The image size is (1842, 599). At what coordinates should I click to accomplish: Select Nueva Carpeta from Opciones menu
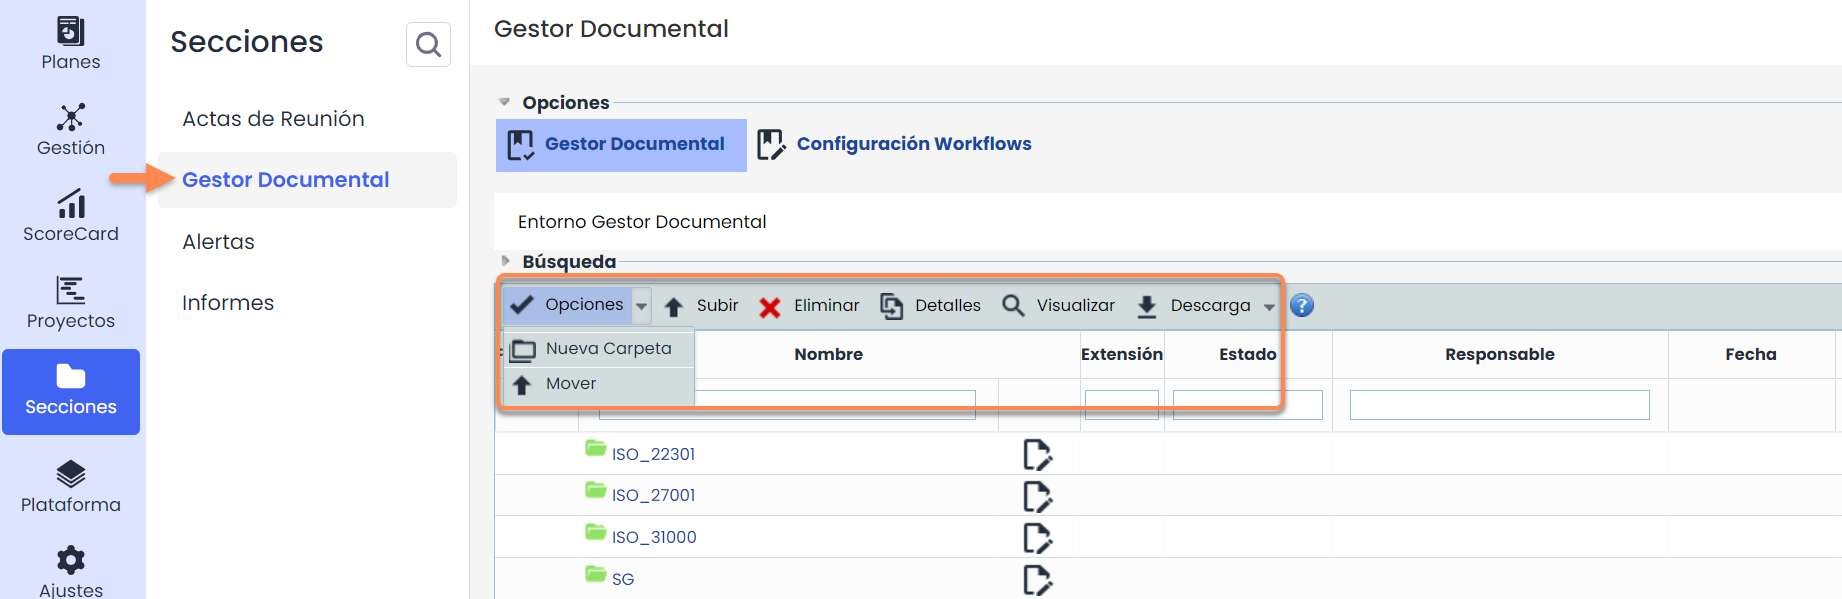607,349
